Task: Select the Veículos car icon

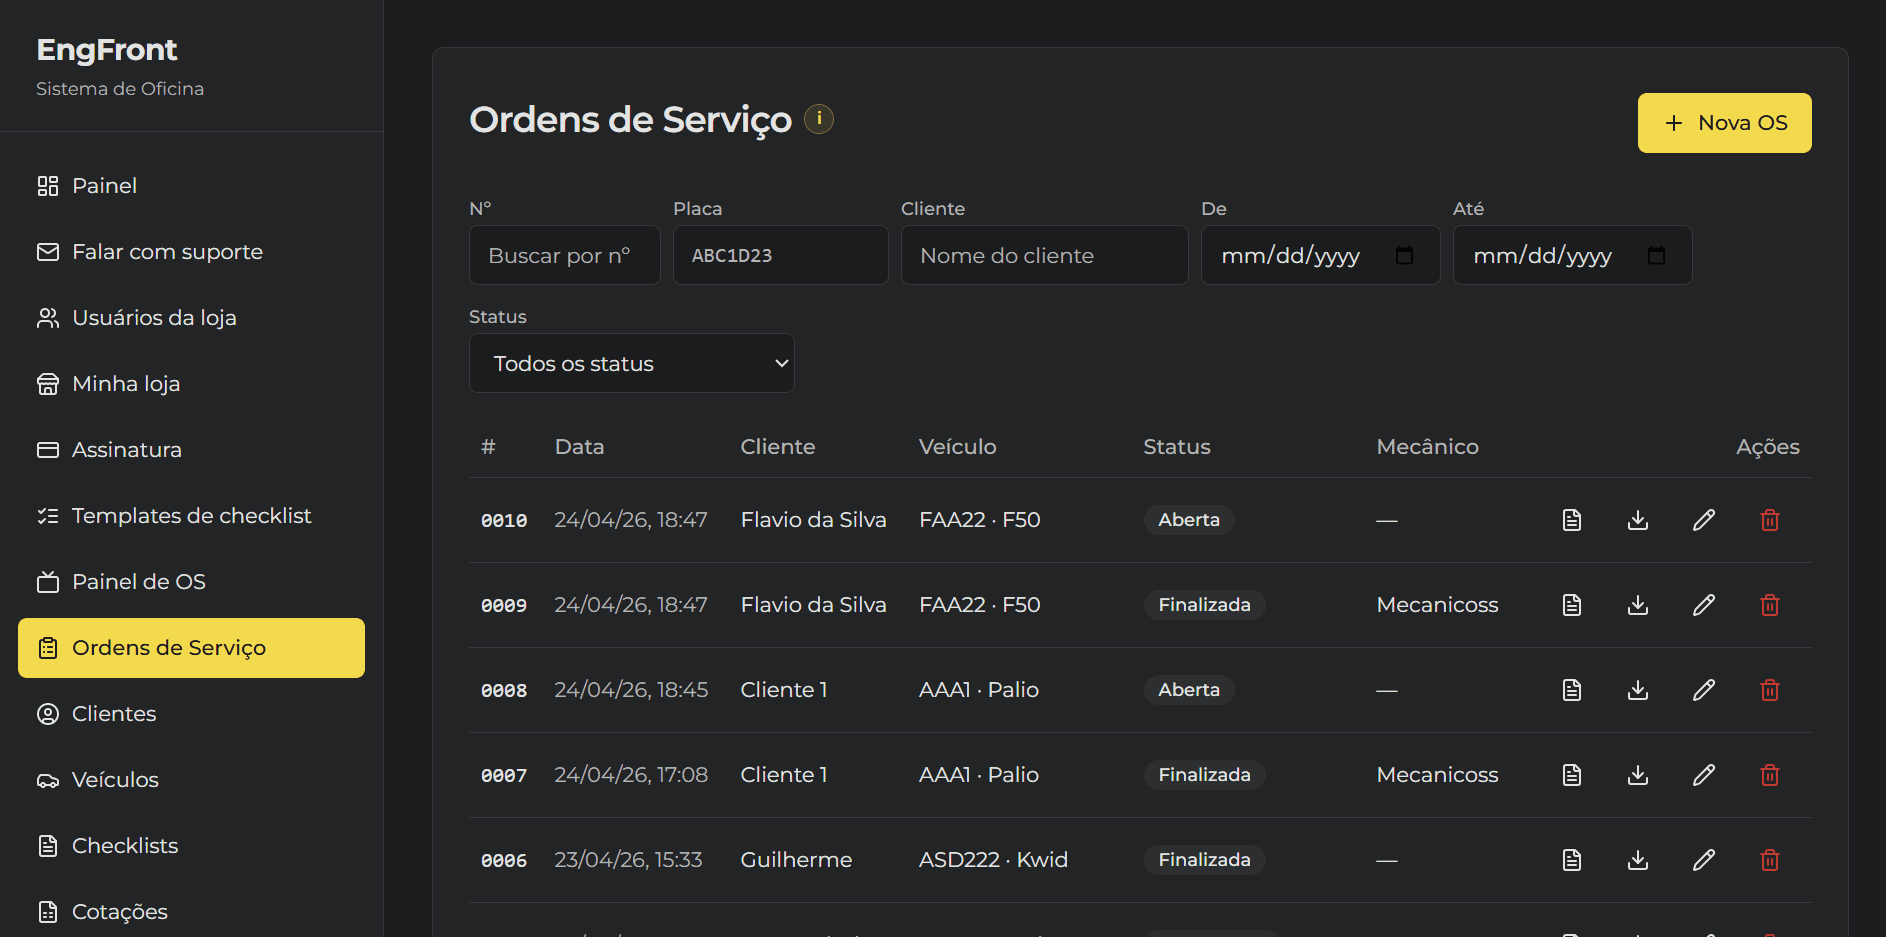Action: pos(47,779)
